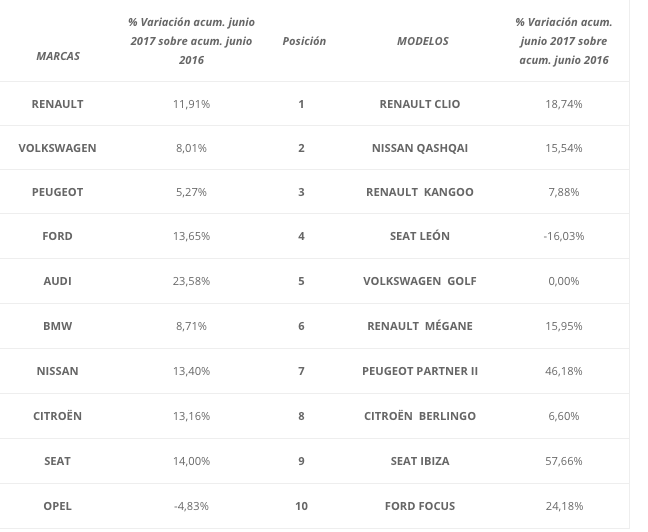Select the MODELOS column header
Screen dimensions: 648x532
point(422,41)
